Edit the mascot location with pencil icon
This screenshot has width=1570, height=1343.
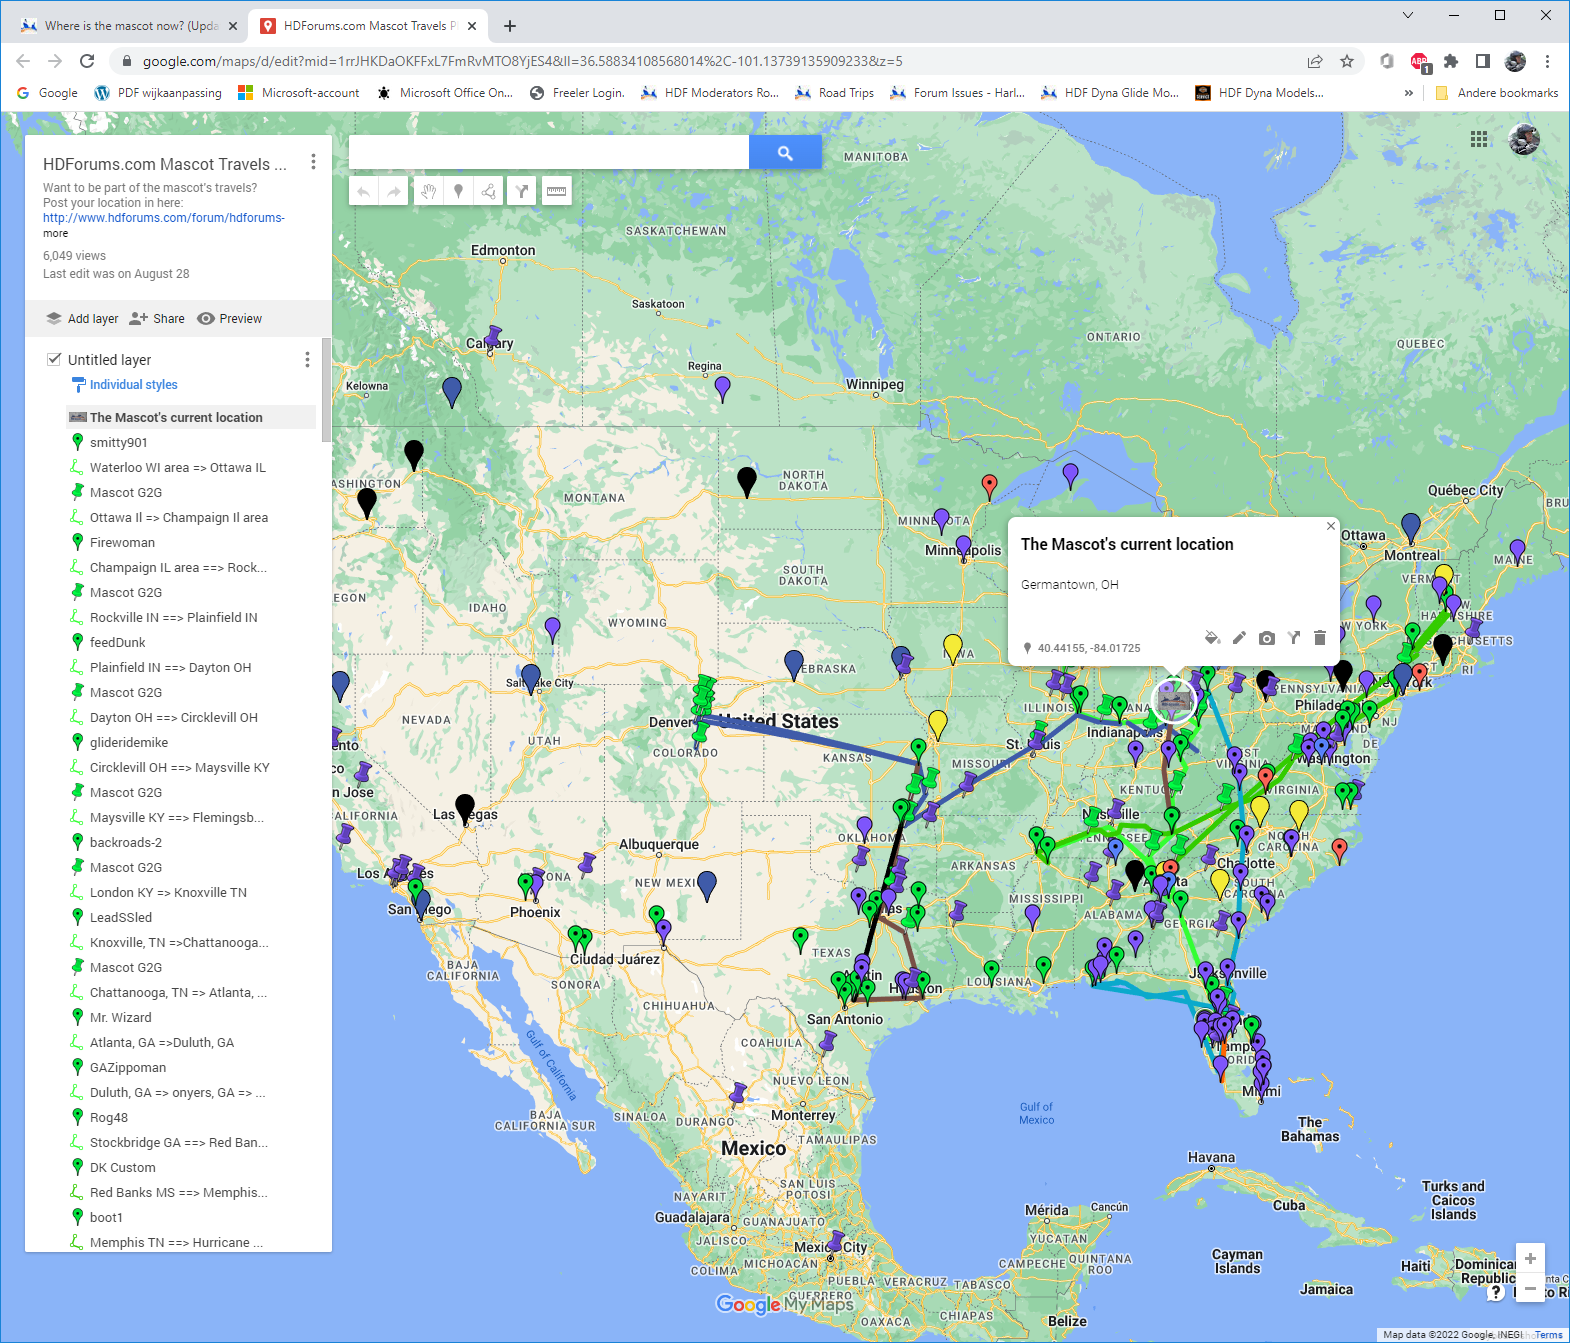click(1239, 638)
